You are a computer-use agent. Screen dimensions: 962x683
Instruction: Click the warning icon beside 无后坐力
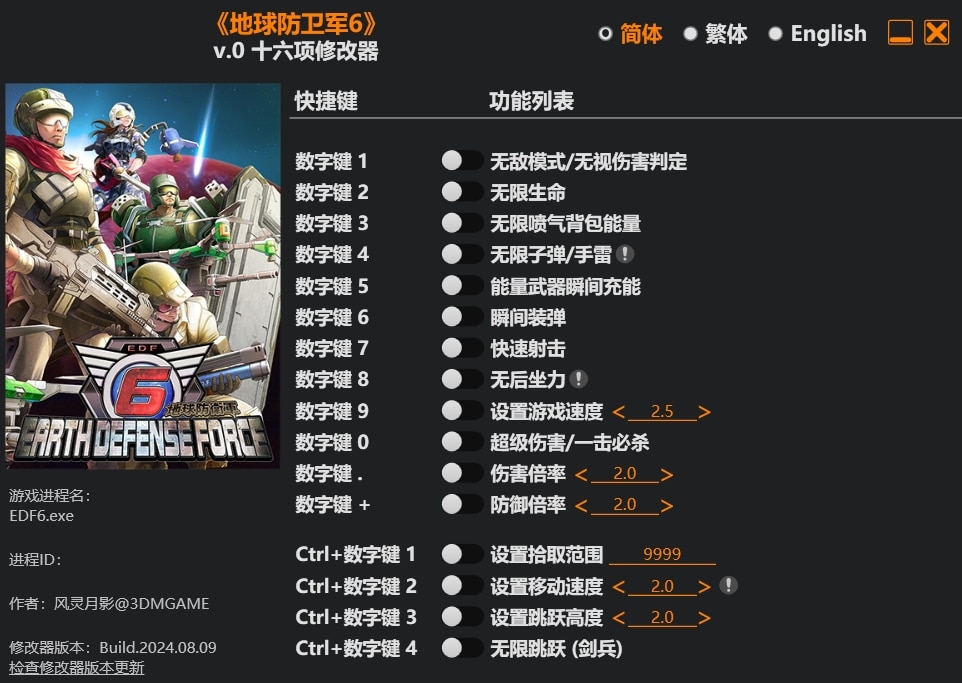578,379
